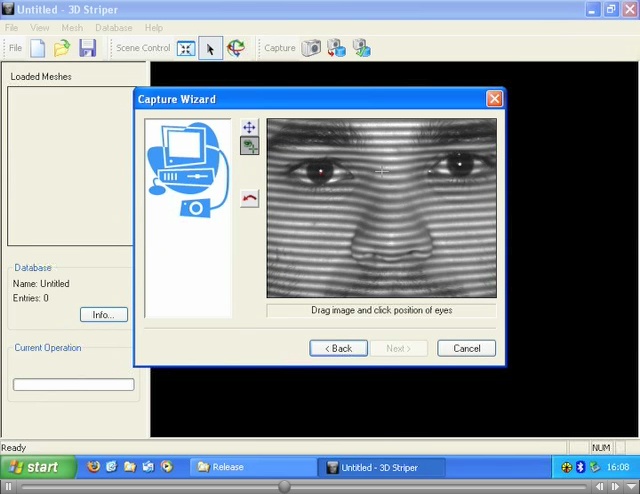The height and width of the screenshot is (494, 640).
Task: Save using the floppy disk icon
Action: [x=87, y=48]
